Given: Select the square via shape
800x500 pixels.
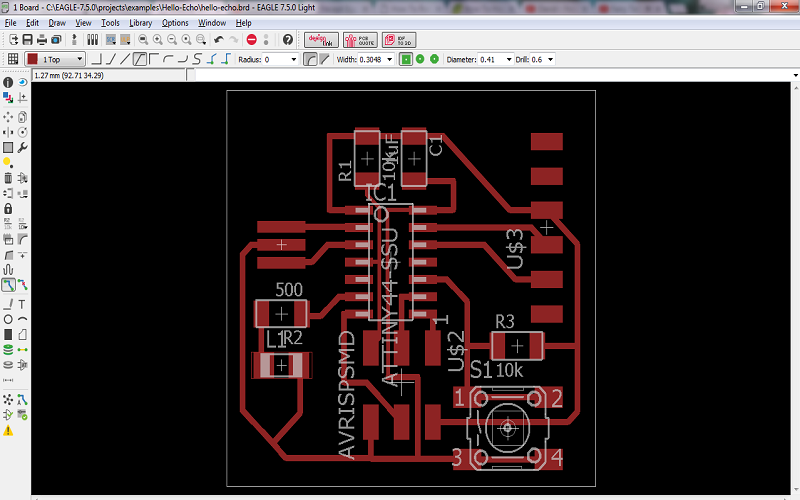Looking at the screenshot, I should (x=406, y=60).
